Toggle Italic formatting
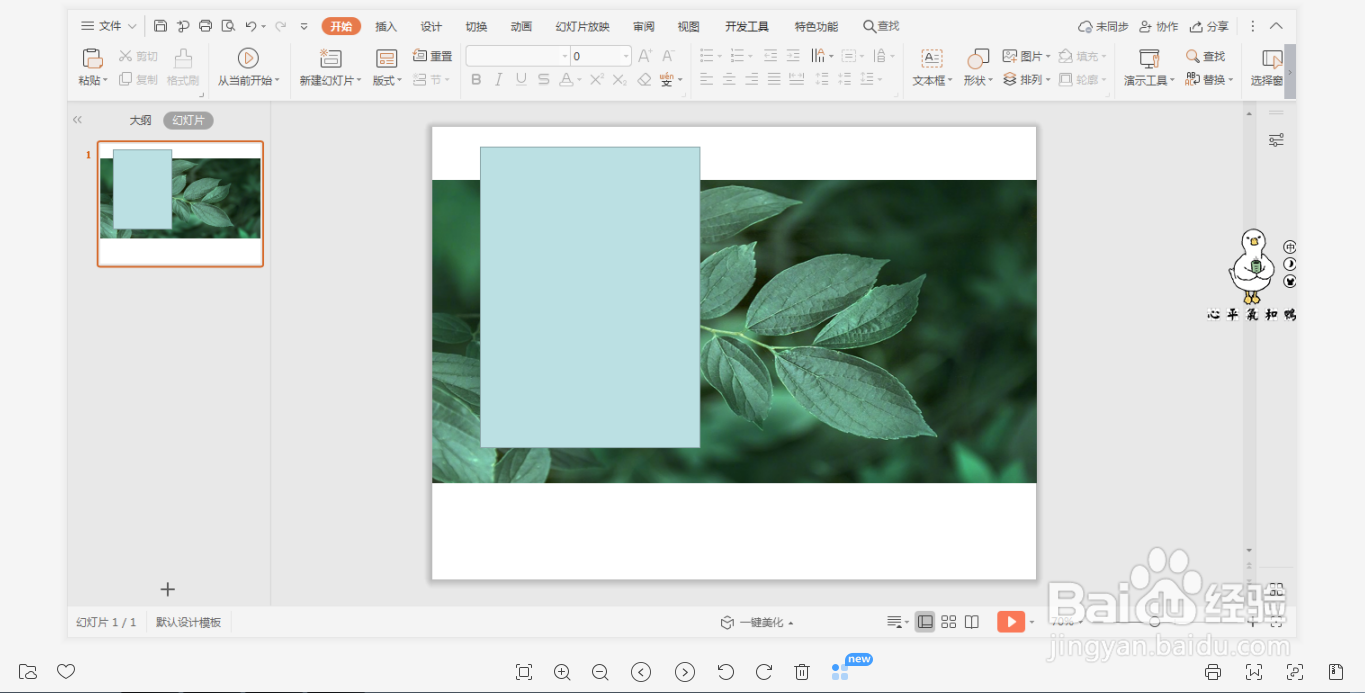 (498, 79)
